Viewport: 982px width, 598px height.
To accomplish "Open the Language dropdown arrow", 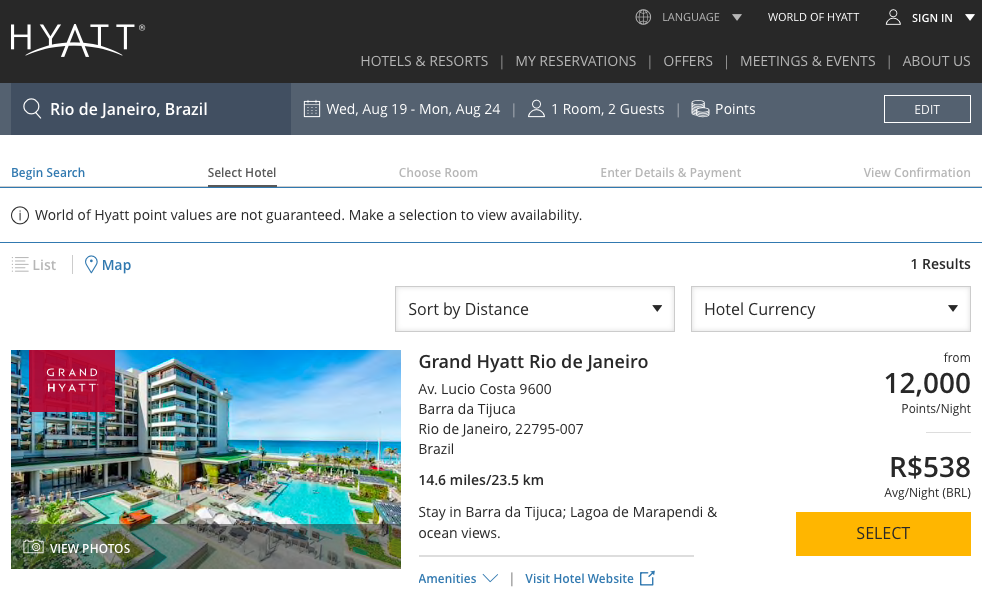I will pyautogui.click(x=737, y=18).
